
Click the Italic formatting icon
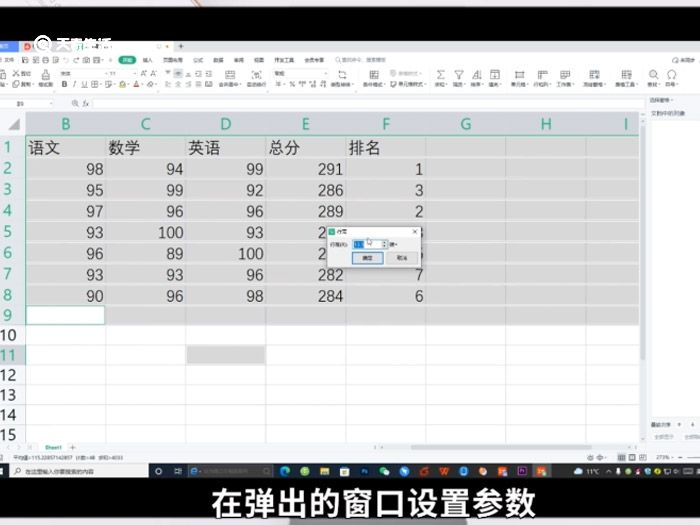[x=74, y=84]
